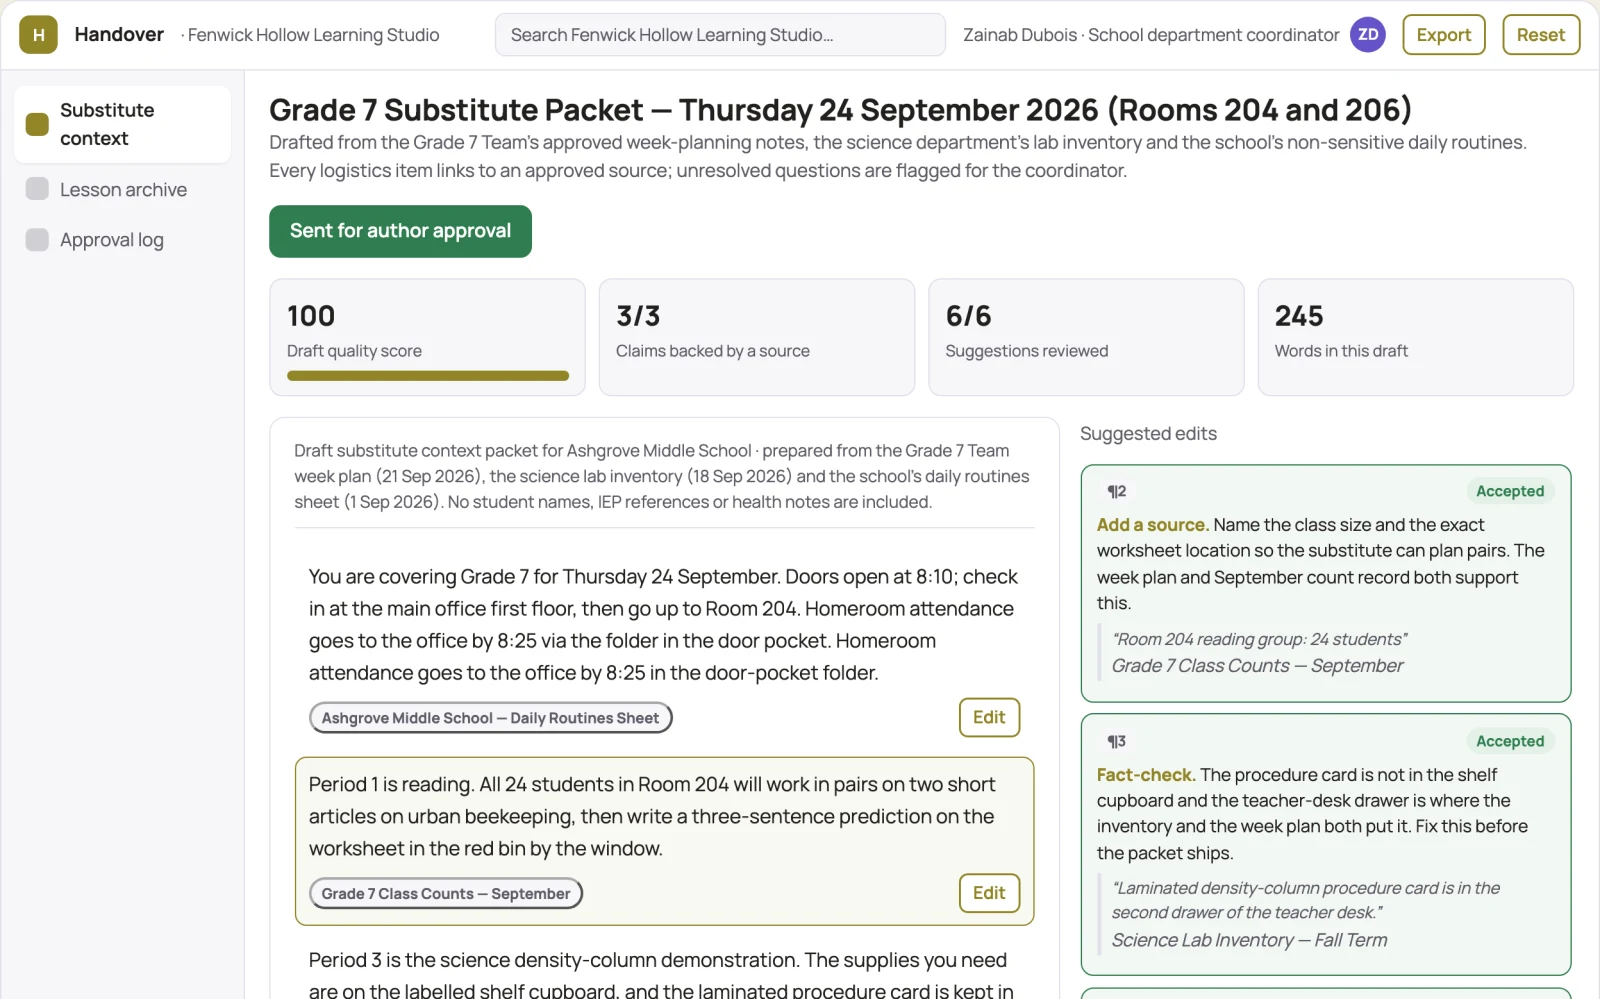Viewport: 1600px width, 999px height.
Task: Click the ¶3 paragraph marker icon
Action: click(x=1116, y=741)
